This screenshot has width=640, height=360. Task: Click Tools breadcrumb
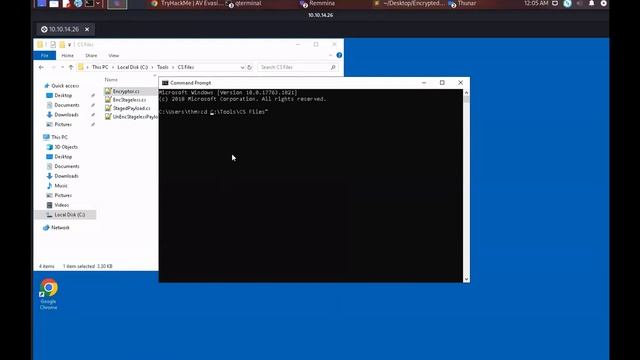(162, 67)
